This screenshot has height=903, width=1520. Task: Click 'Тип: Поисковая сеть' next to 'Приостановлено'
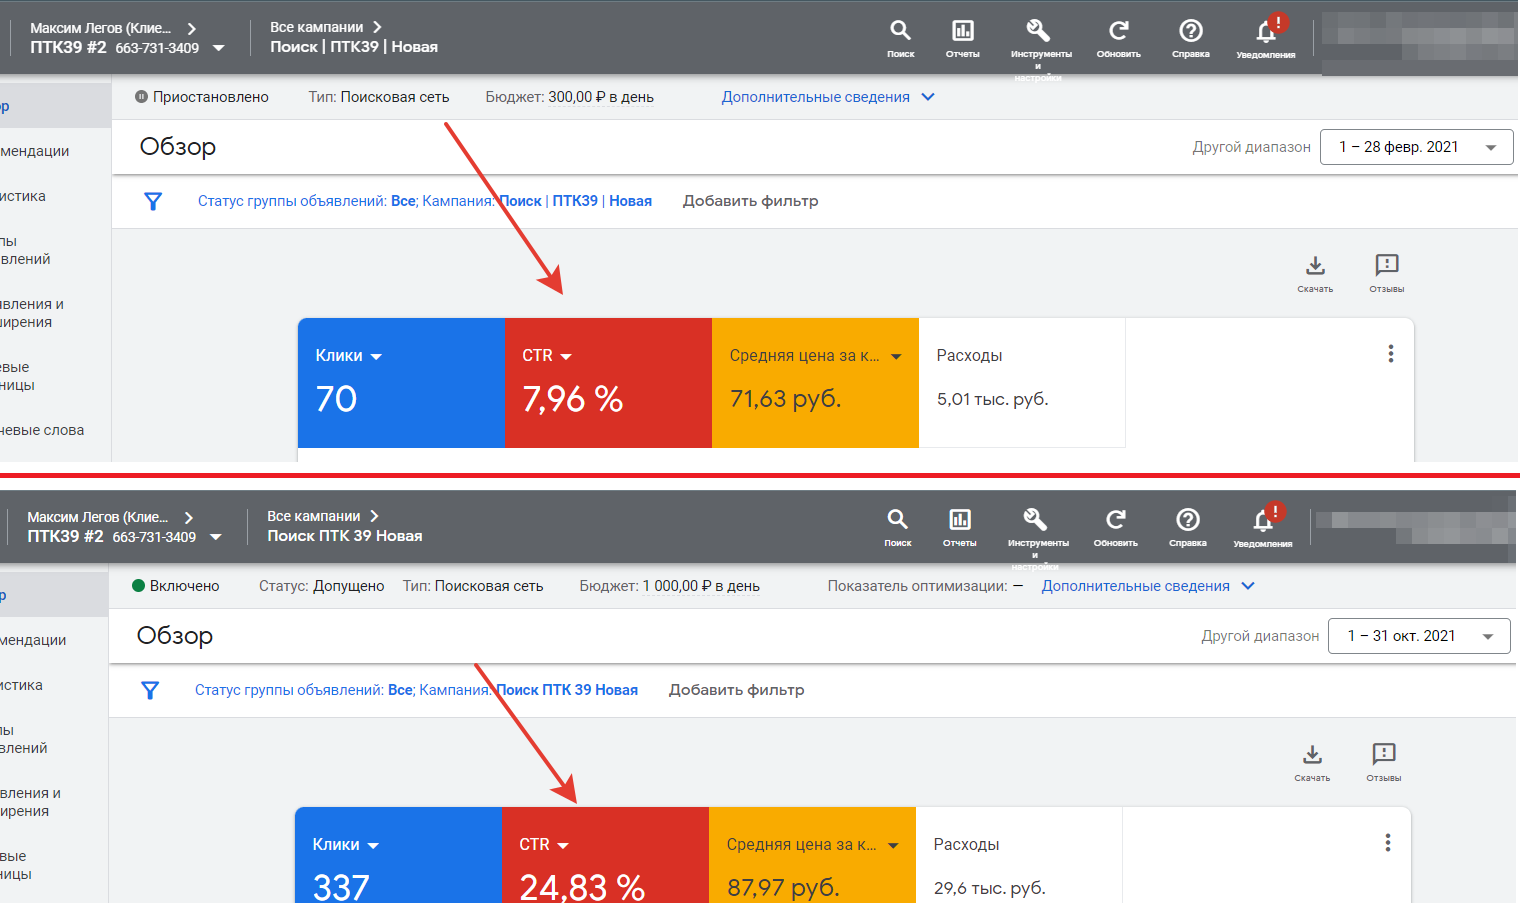pyautogui.click(x=379, y=97)
